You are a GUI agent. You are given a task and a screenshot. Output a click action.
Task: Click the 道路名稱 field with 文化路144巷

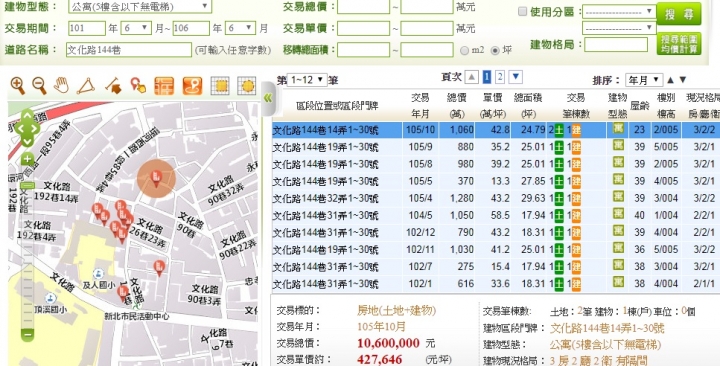(x=129, y=50)
